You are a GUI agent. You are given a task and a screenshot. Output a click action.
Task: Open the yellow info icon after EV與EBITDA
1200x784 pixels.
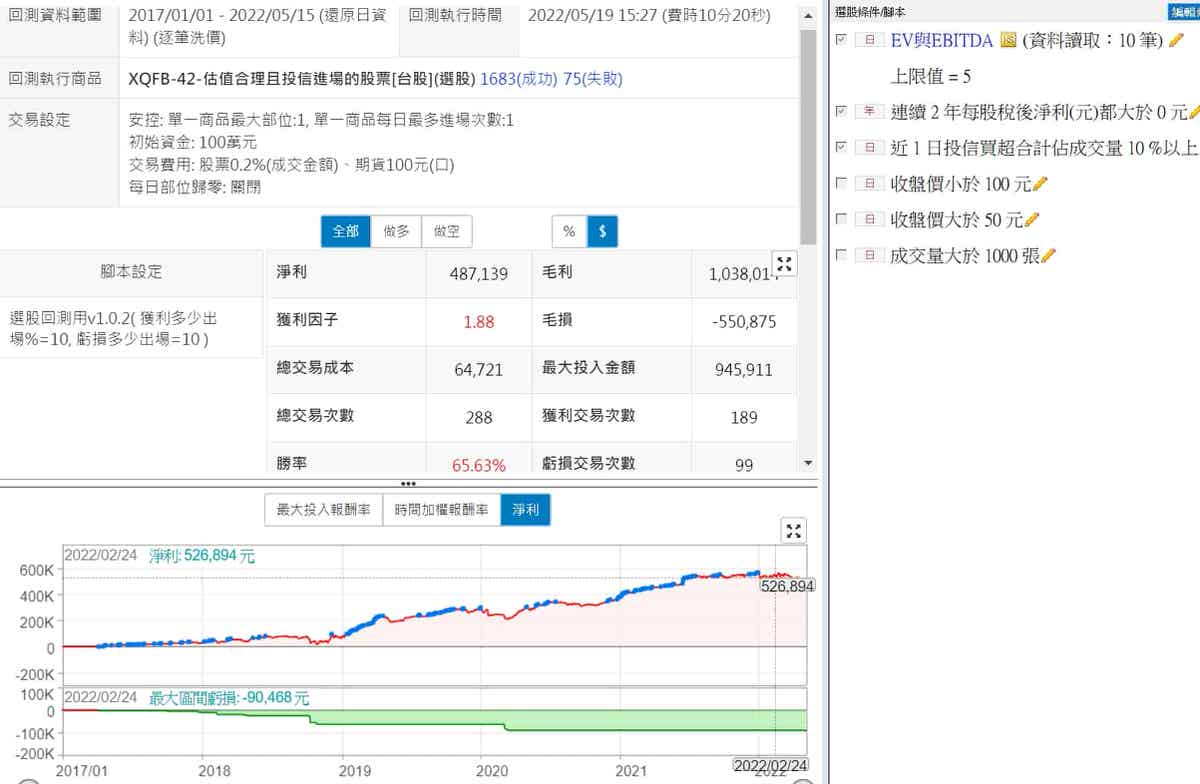click(1008, 40)
